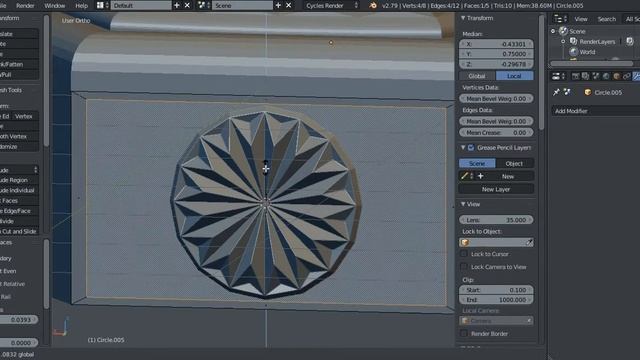
Task: Toggle the Grease Pencil Layers checkbox
Action: pyautogui.click(x=471, y=147)
